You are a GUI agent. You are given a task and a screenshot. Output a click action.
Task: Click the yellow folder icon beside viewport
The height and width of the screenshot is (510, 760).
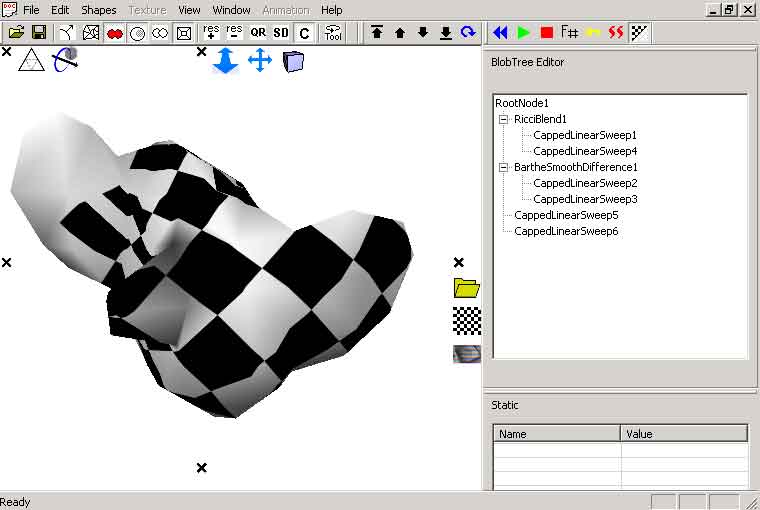click(467, 289)
